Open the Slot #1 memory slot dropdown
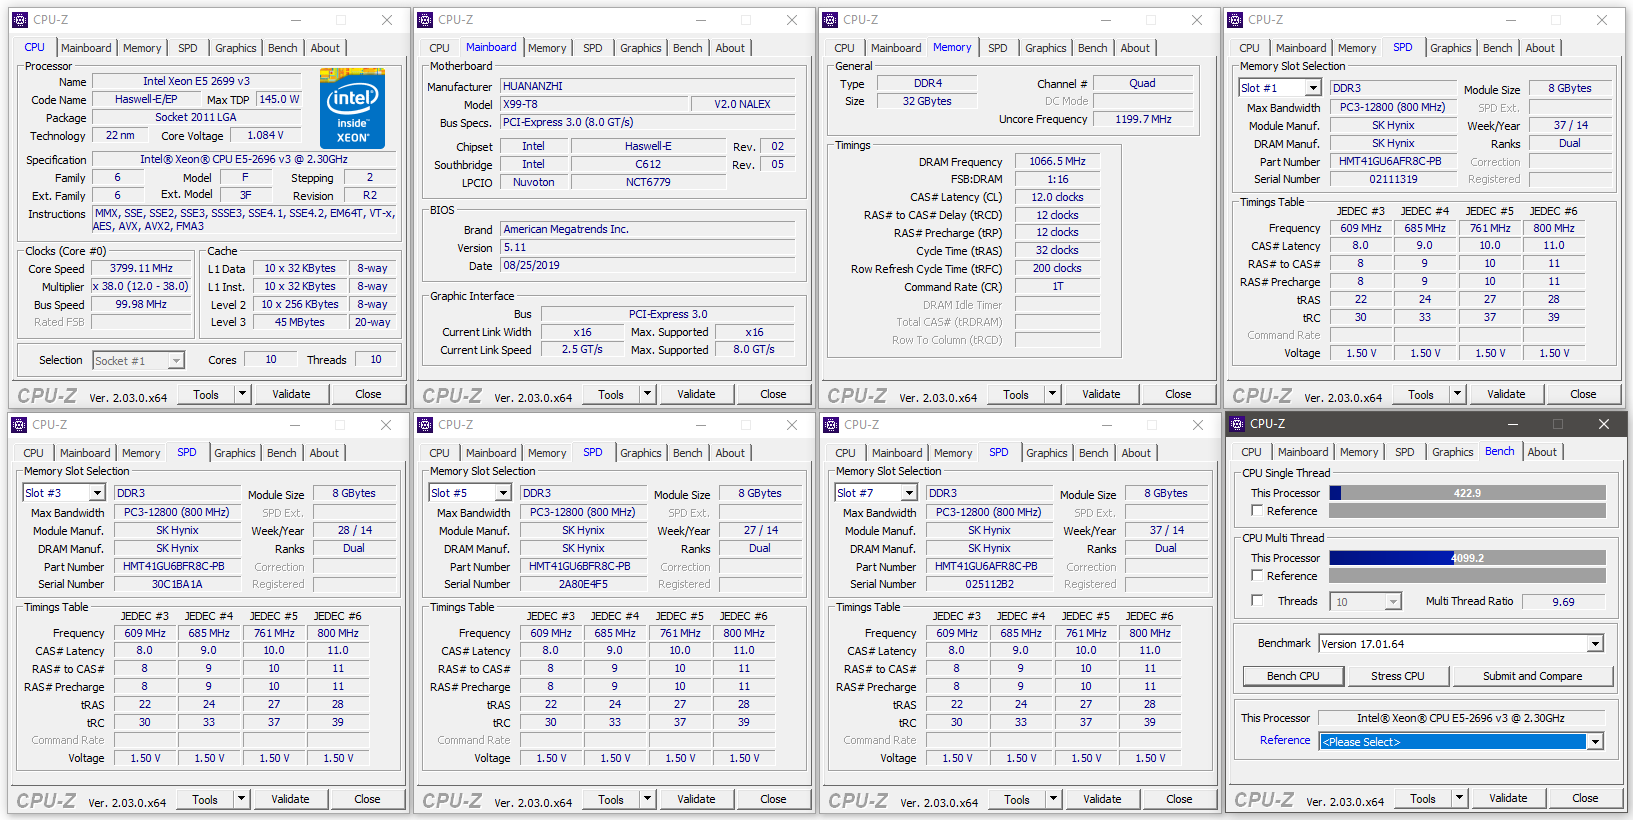 [1312, 88]
